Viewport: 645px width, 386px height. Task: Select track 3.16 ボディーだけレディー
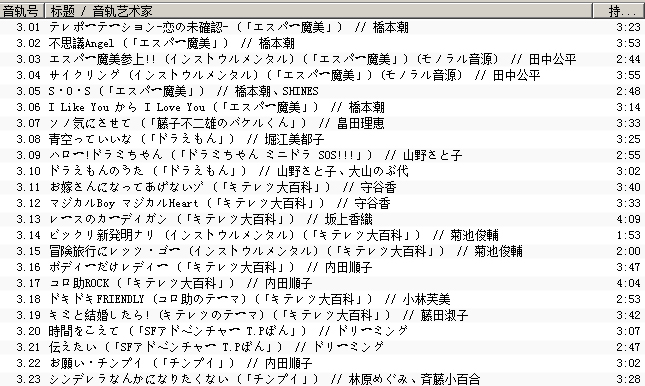tap(322, 267)
